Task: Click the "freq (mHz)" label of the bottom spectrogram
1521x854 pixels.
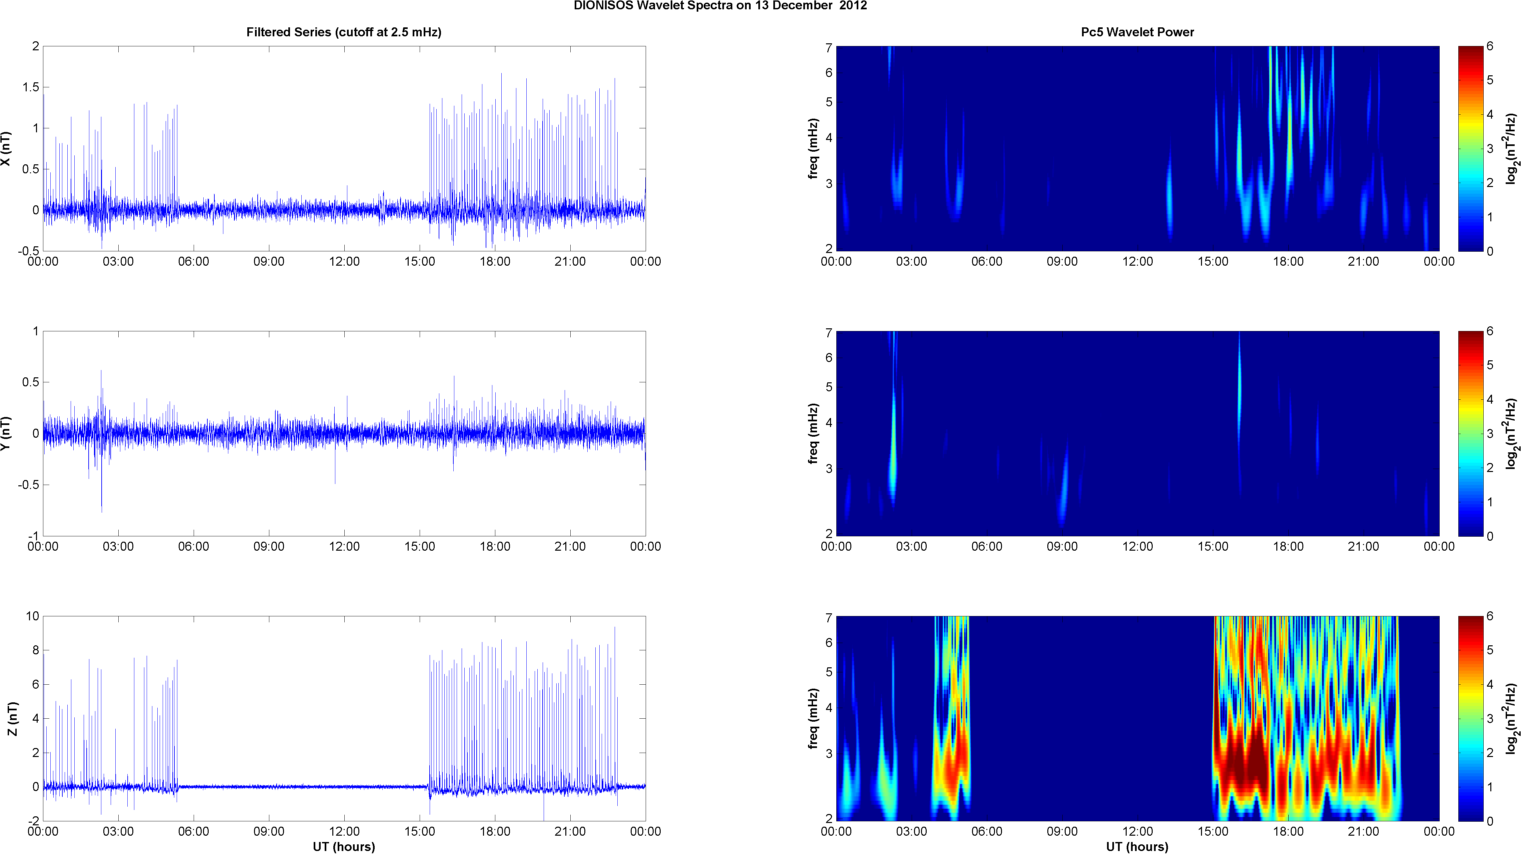Action: tap(813, 718)
